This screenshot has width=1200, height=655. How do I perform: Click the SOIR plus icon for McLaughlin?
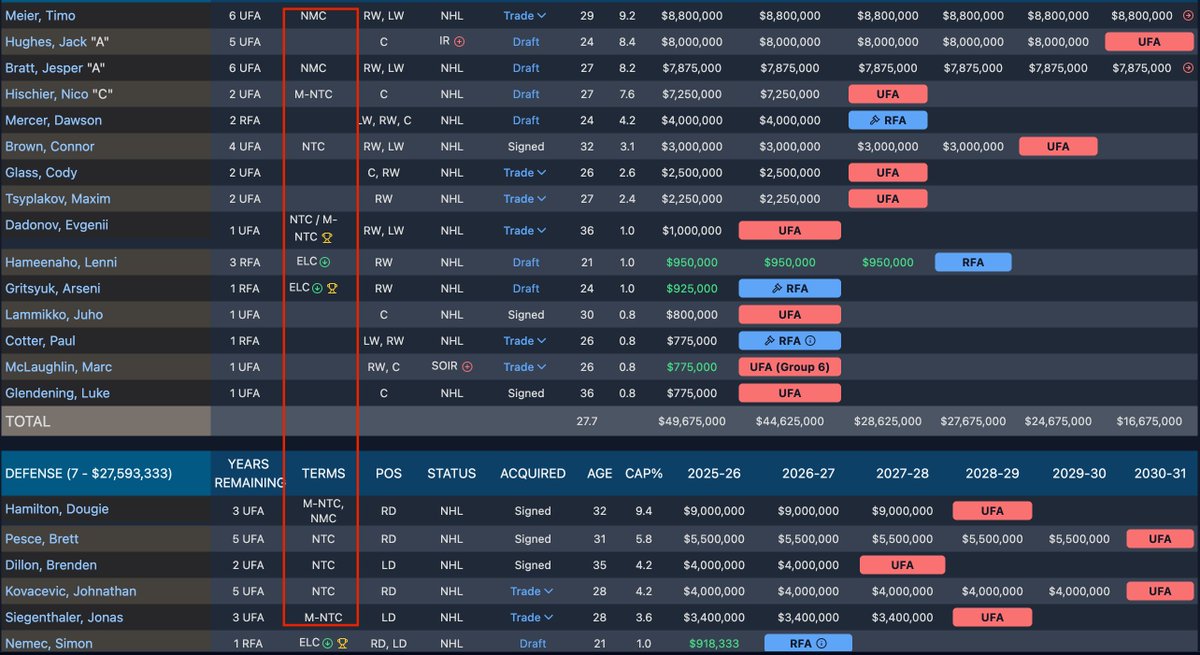click(x=467, y=367)
